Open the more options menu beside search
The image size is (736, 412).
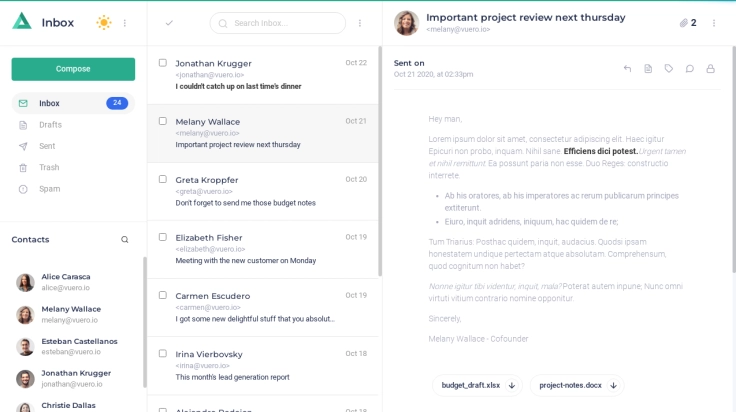click(360, 23)
